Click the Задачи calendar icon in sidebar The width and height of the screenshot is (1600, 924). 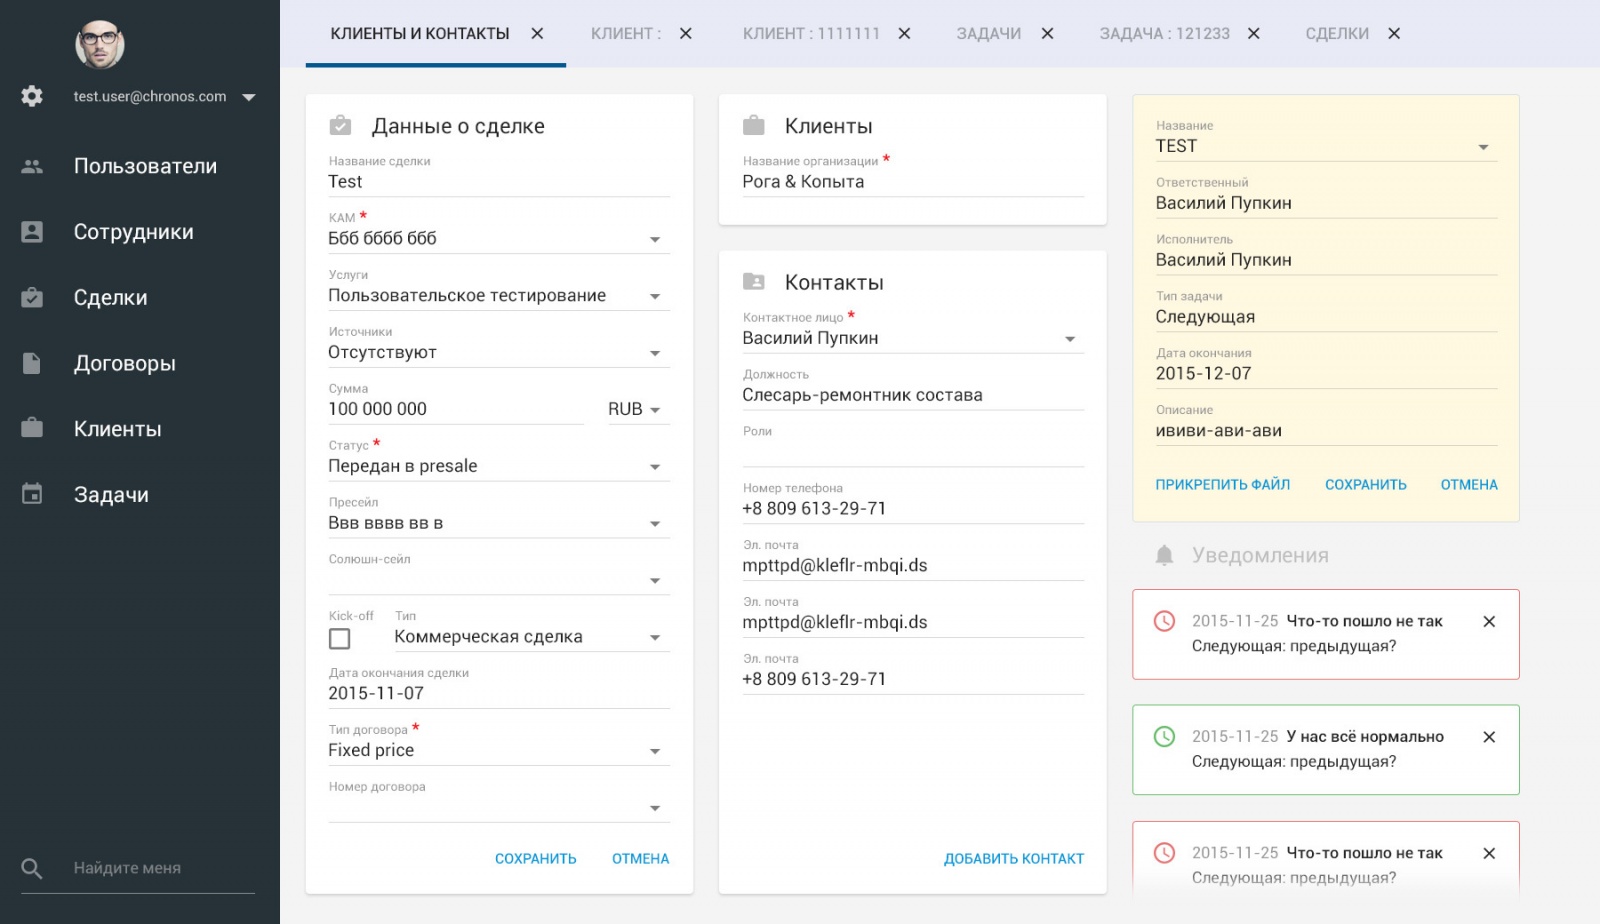tap(32, 494)
